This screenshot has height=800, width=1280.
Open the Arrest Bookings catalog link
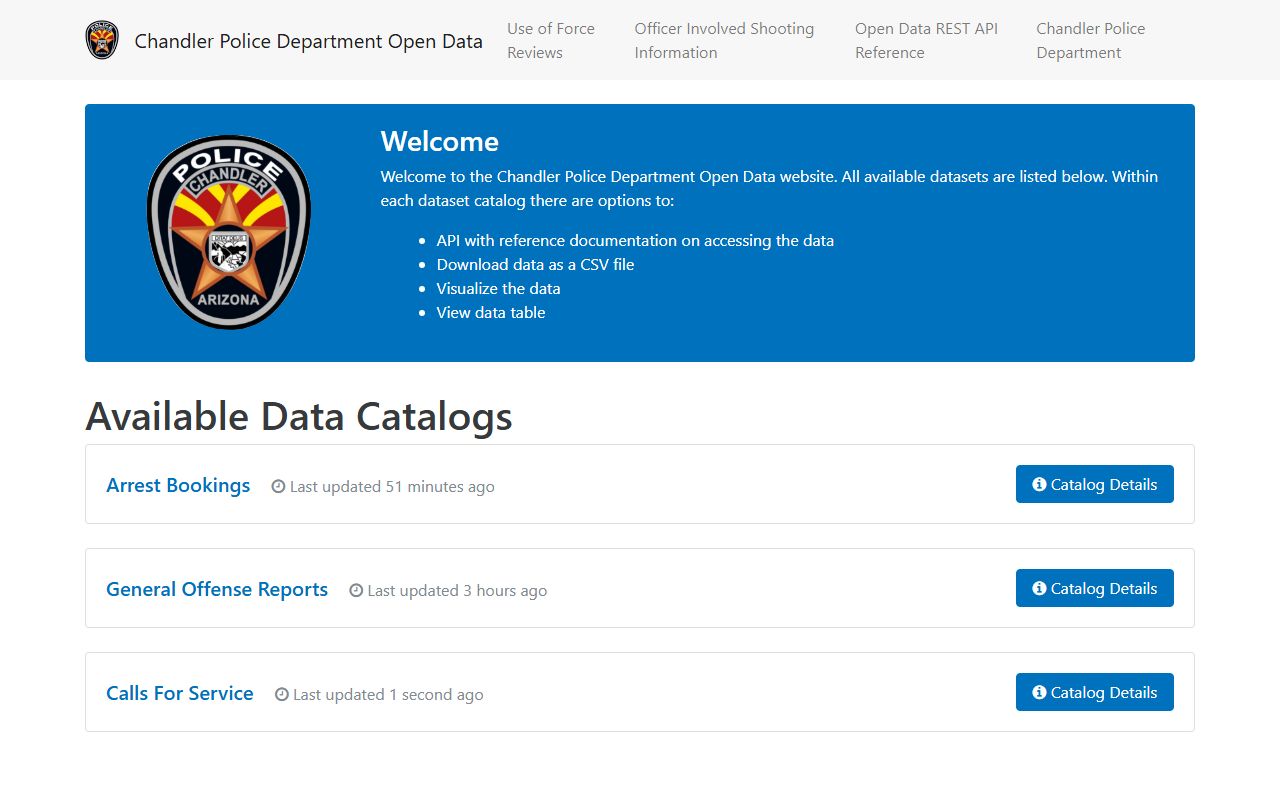click(178, 485)
